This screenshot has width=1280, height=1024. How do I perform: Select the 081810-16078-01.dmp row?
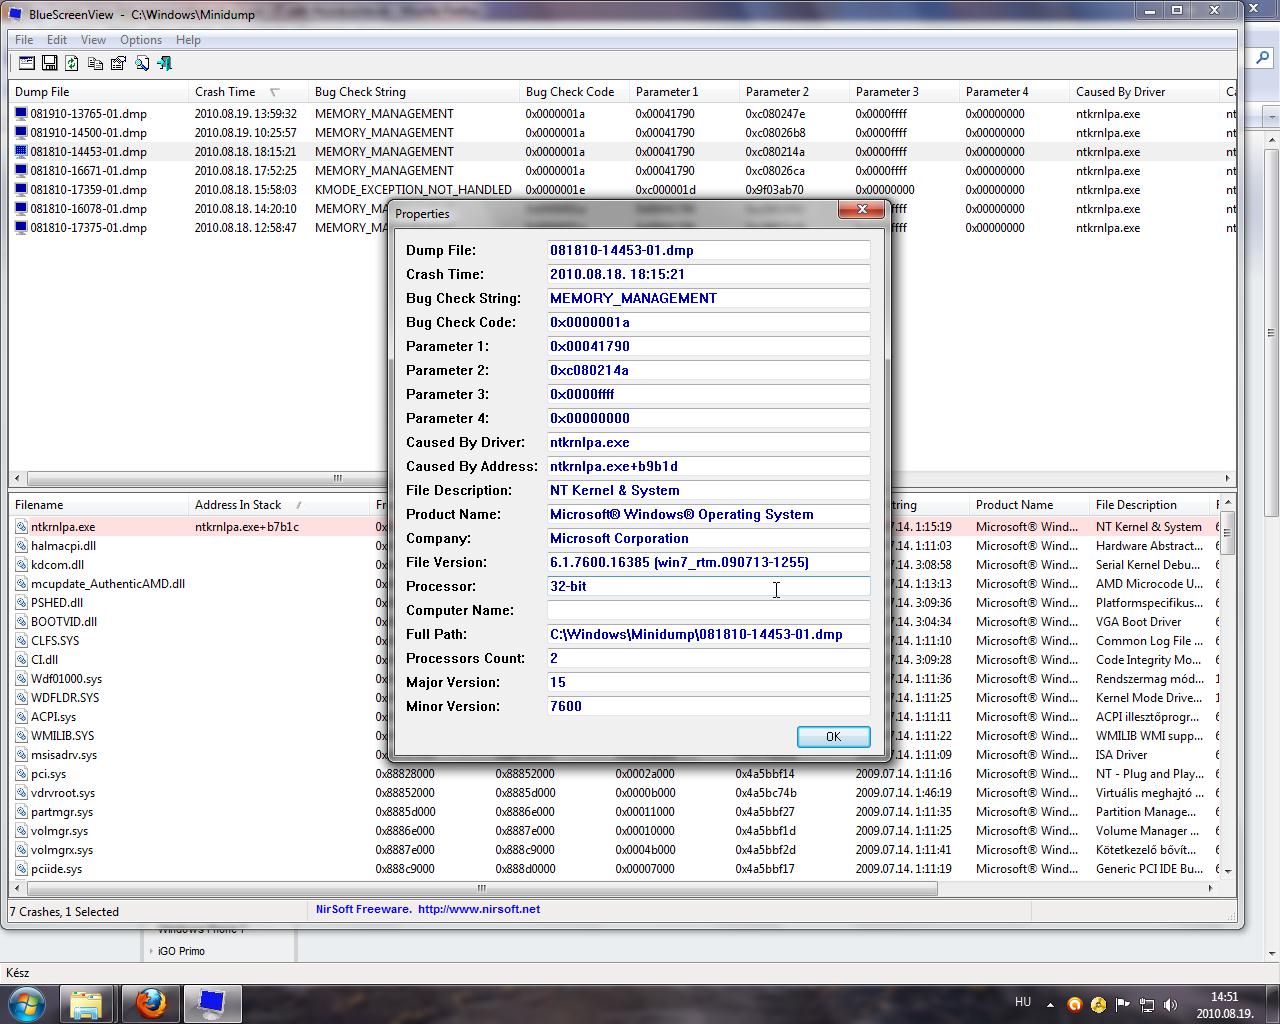(622, 209)
